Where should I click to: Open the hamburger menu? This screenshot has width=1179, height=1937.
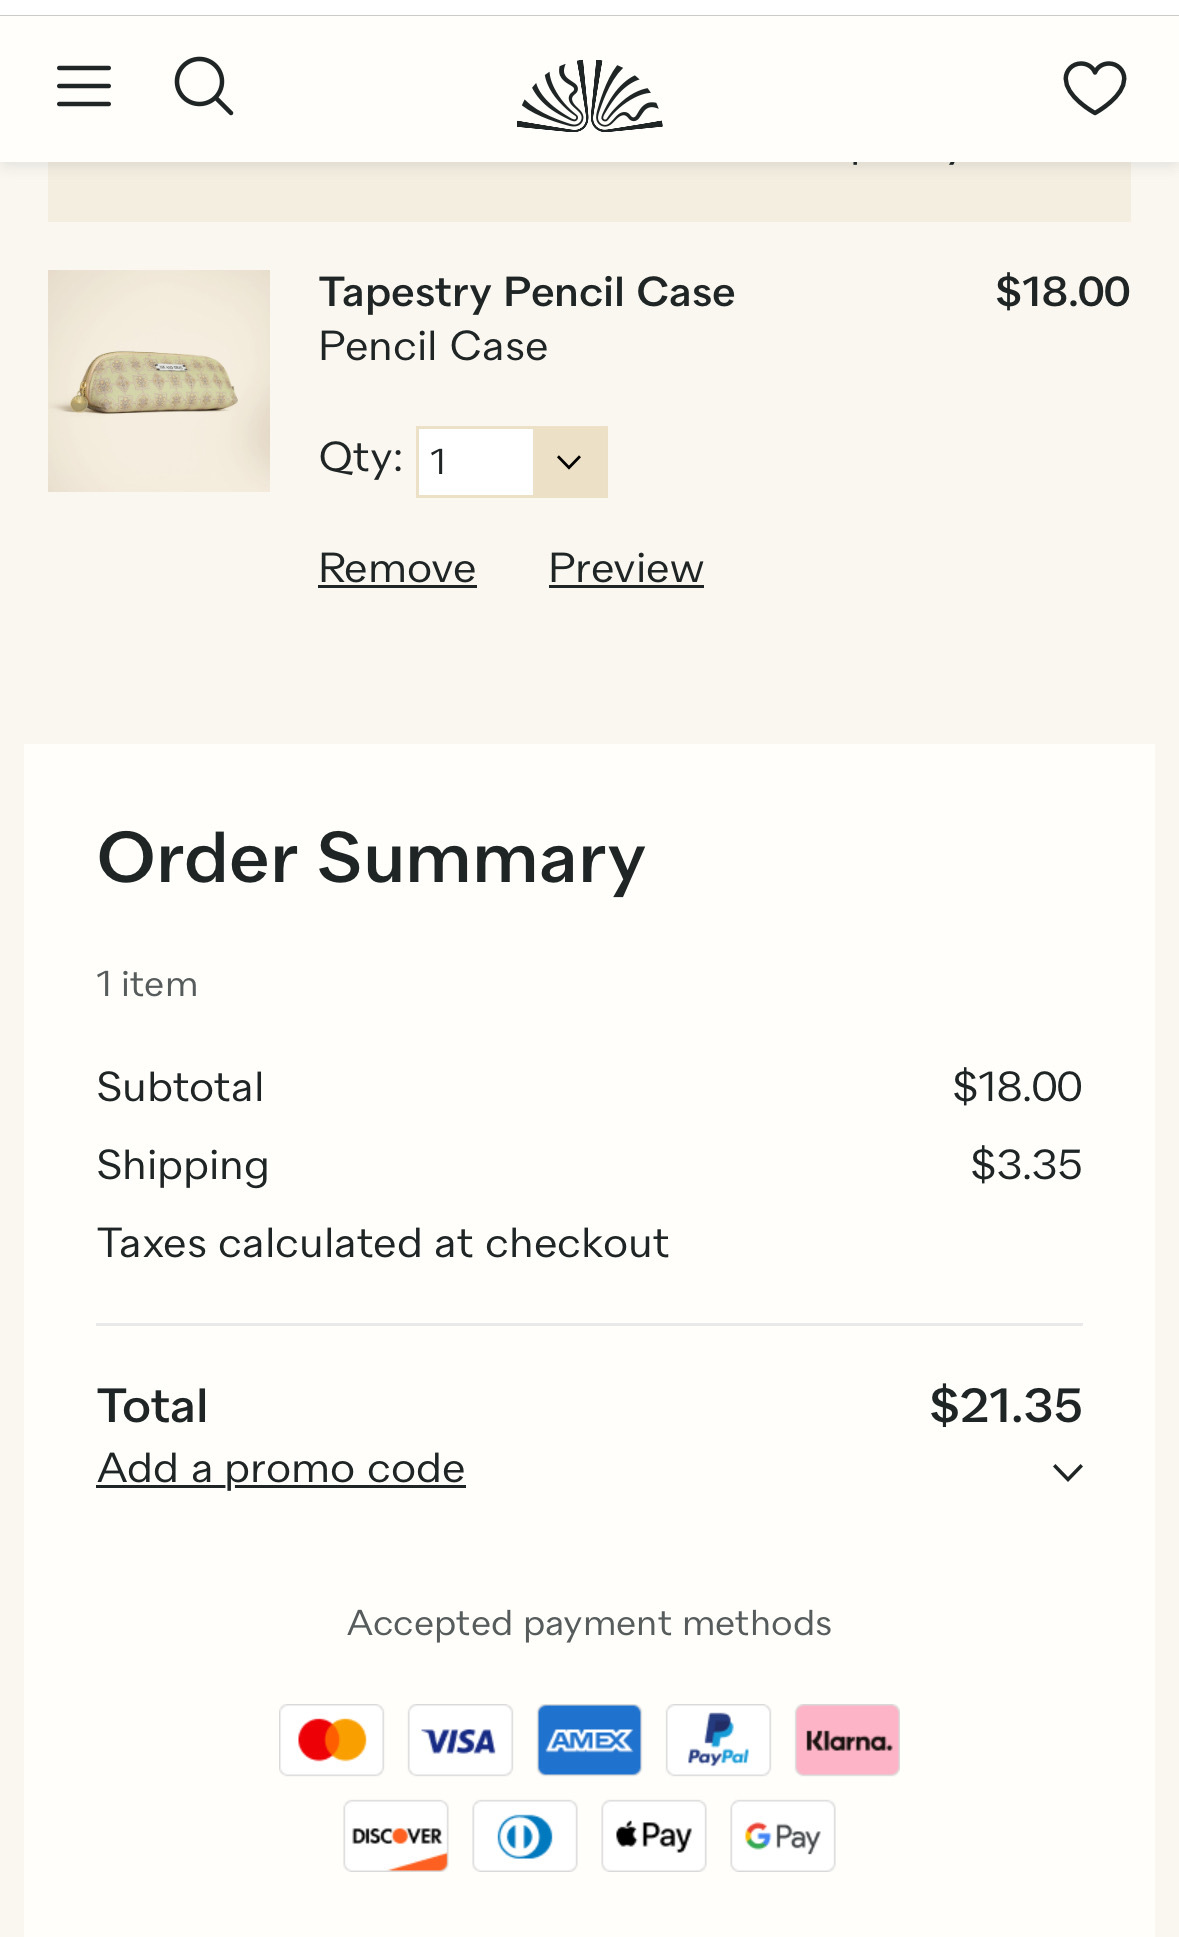(x=84, y=86)
